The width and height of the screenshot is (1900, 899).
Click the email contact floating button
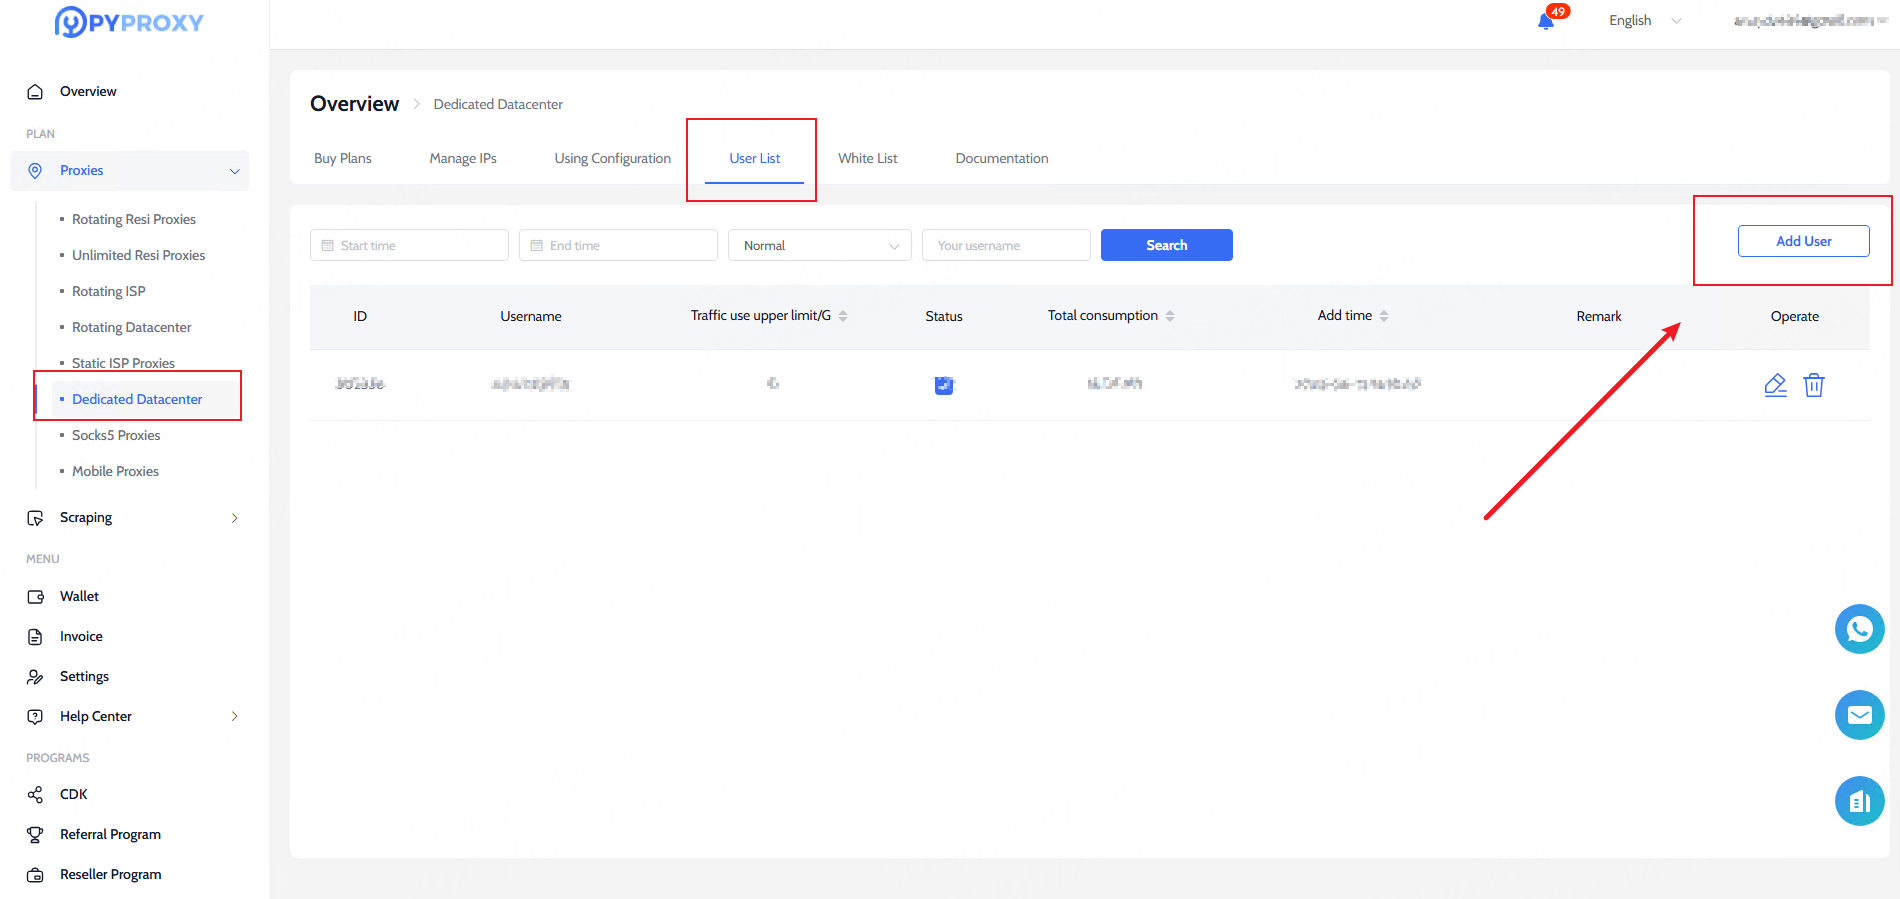(1859, 715)
